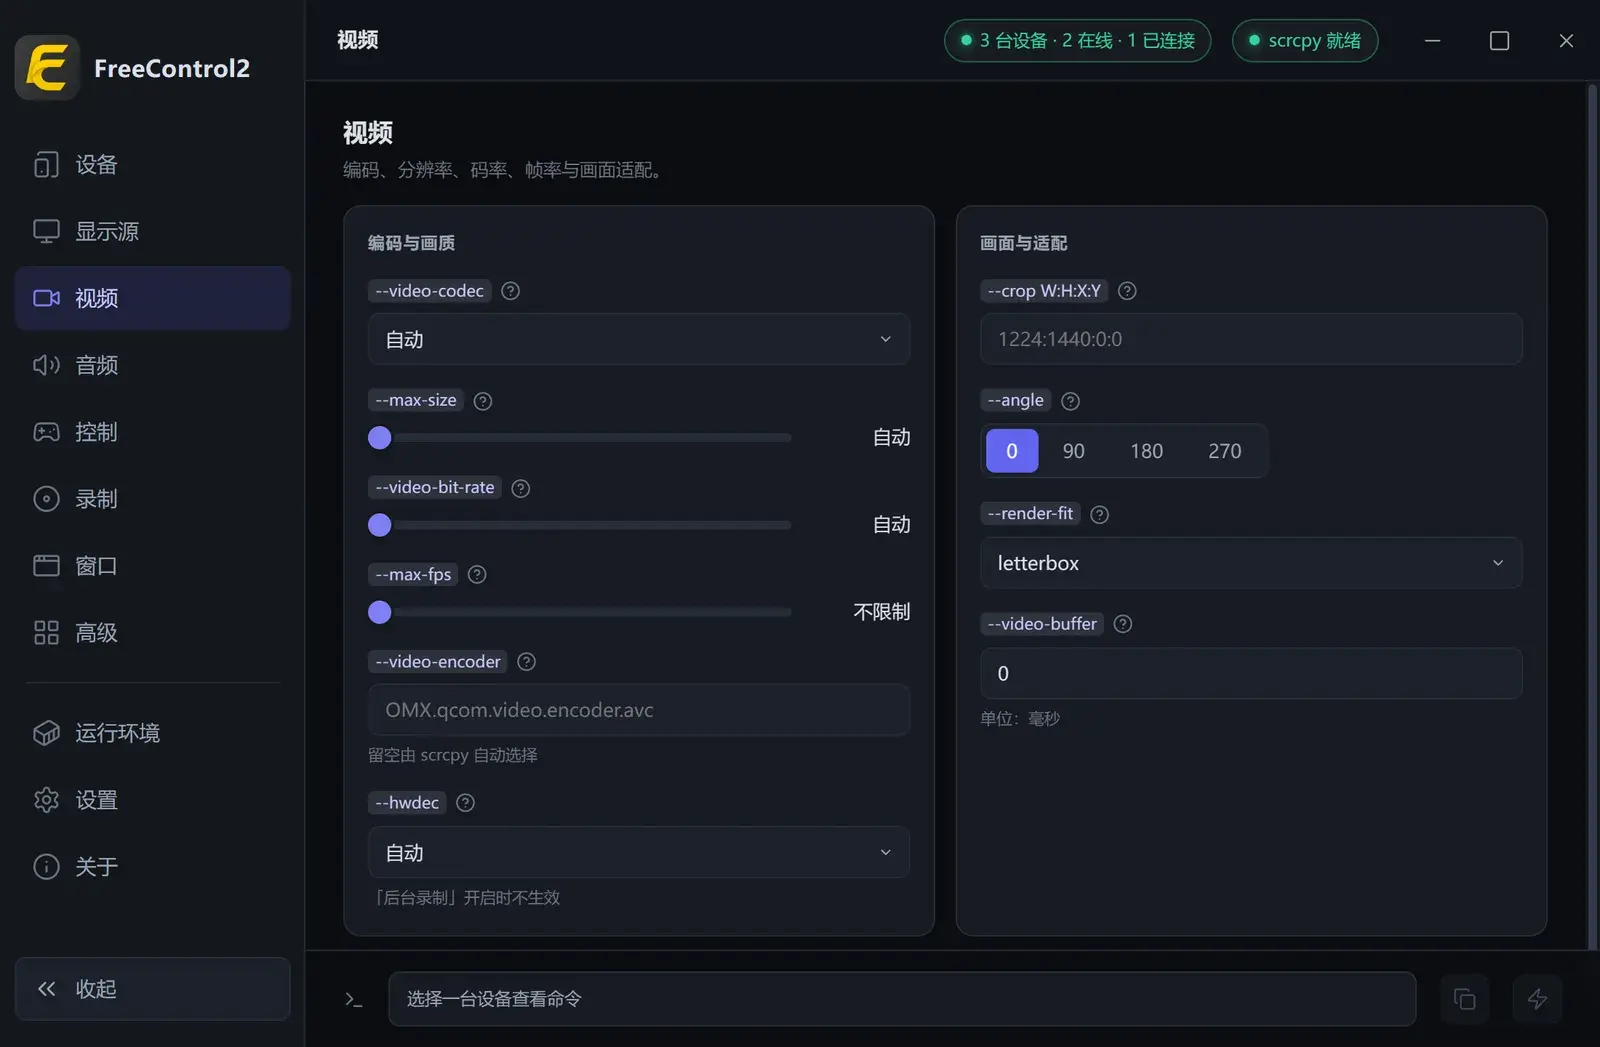Viewport: 1600px width, 1047px height.
Task: Focus the --video-encoder input field
Action: click(639, 710)
